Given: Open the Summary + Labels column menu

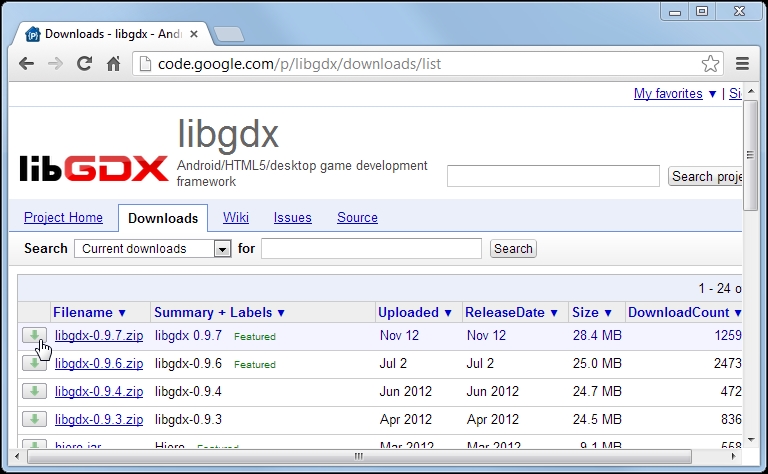Looking at the screenshot, I should coord(281,313).
